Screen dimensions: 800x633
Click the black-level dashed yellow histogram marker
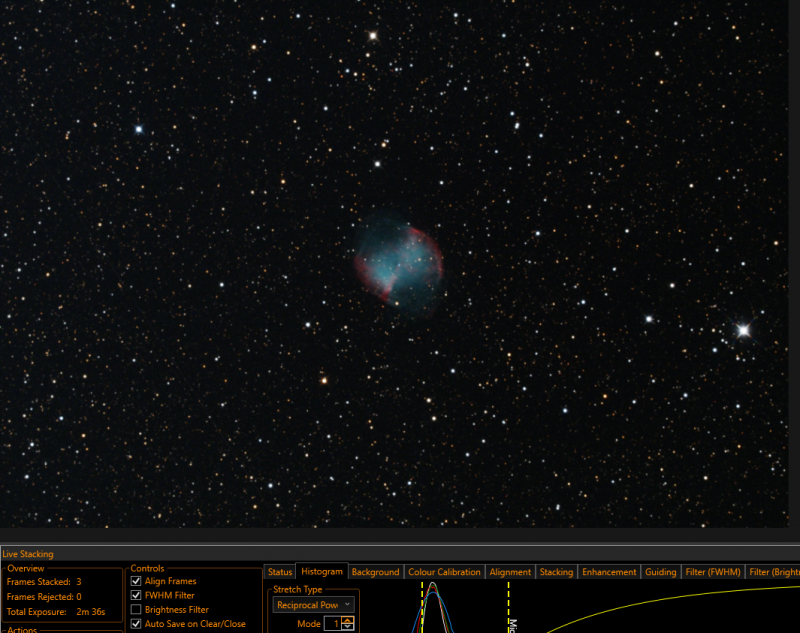[x=422, y=607]
